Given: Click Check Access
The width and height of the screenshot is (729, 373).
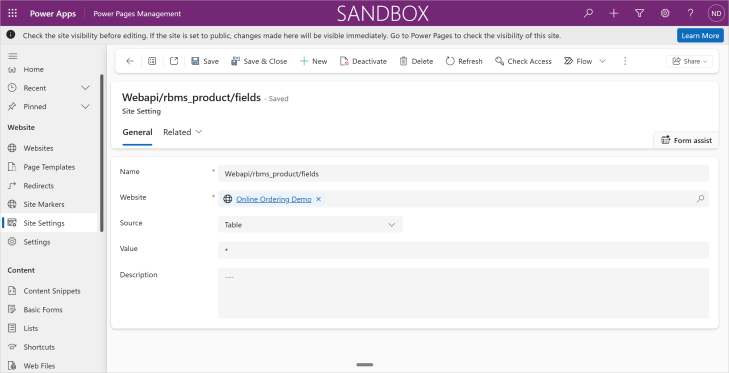Looking at the screenshot, I should click(523, 61).
